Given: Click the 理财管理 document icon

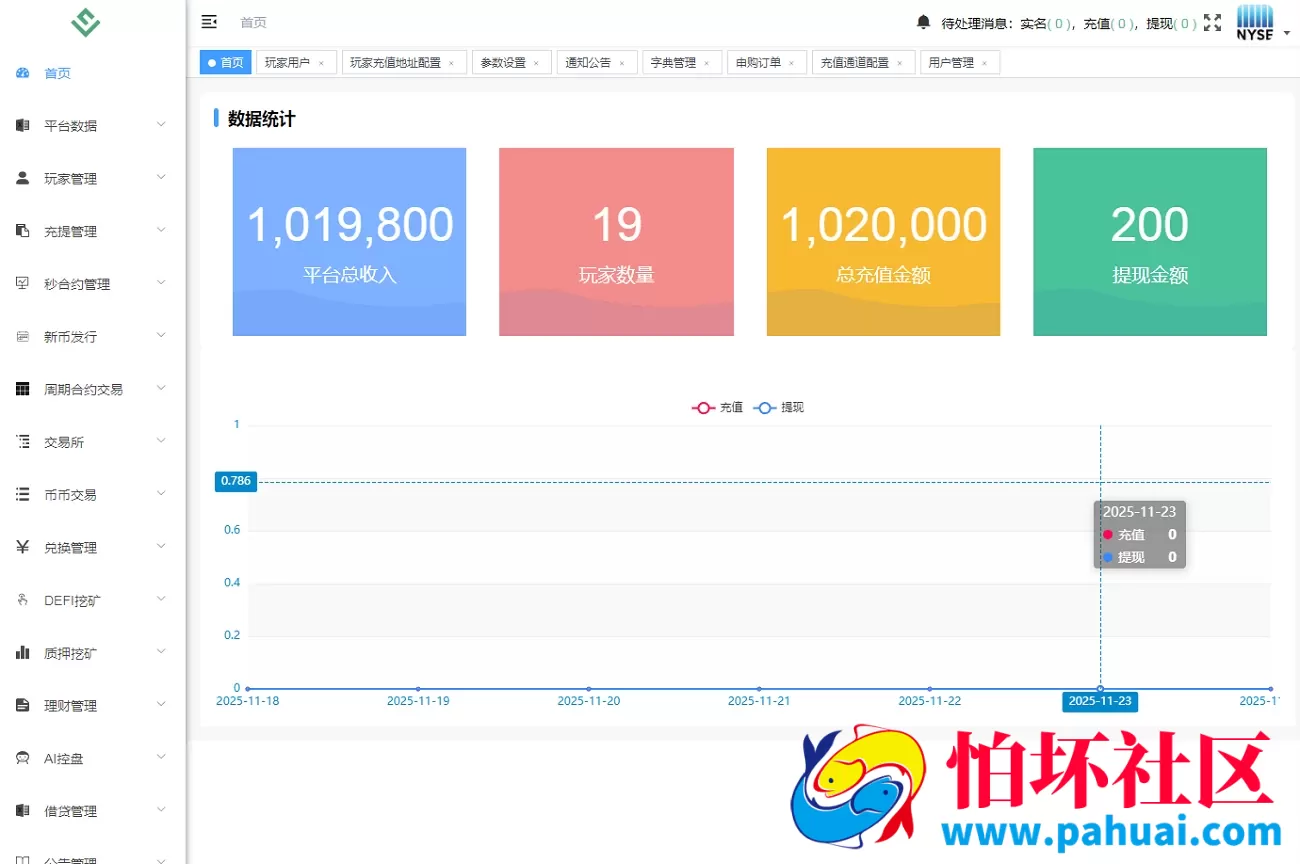Looking at the screenshot, I should [23, 705].
